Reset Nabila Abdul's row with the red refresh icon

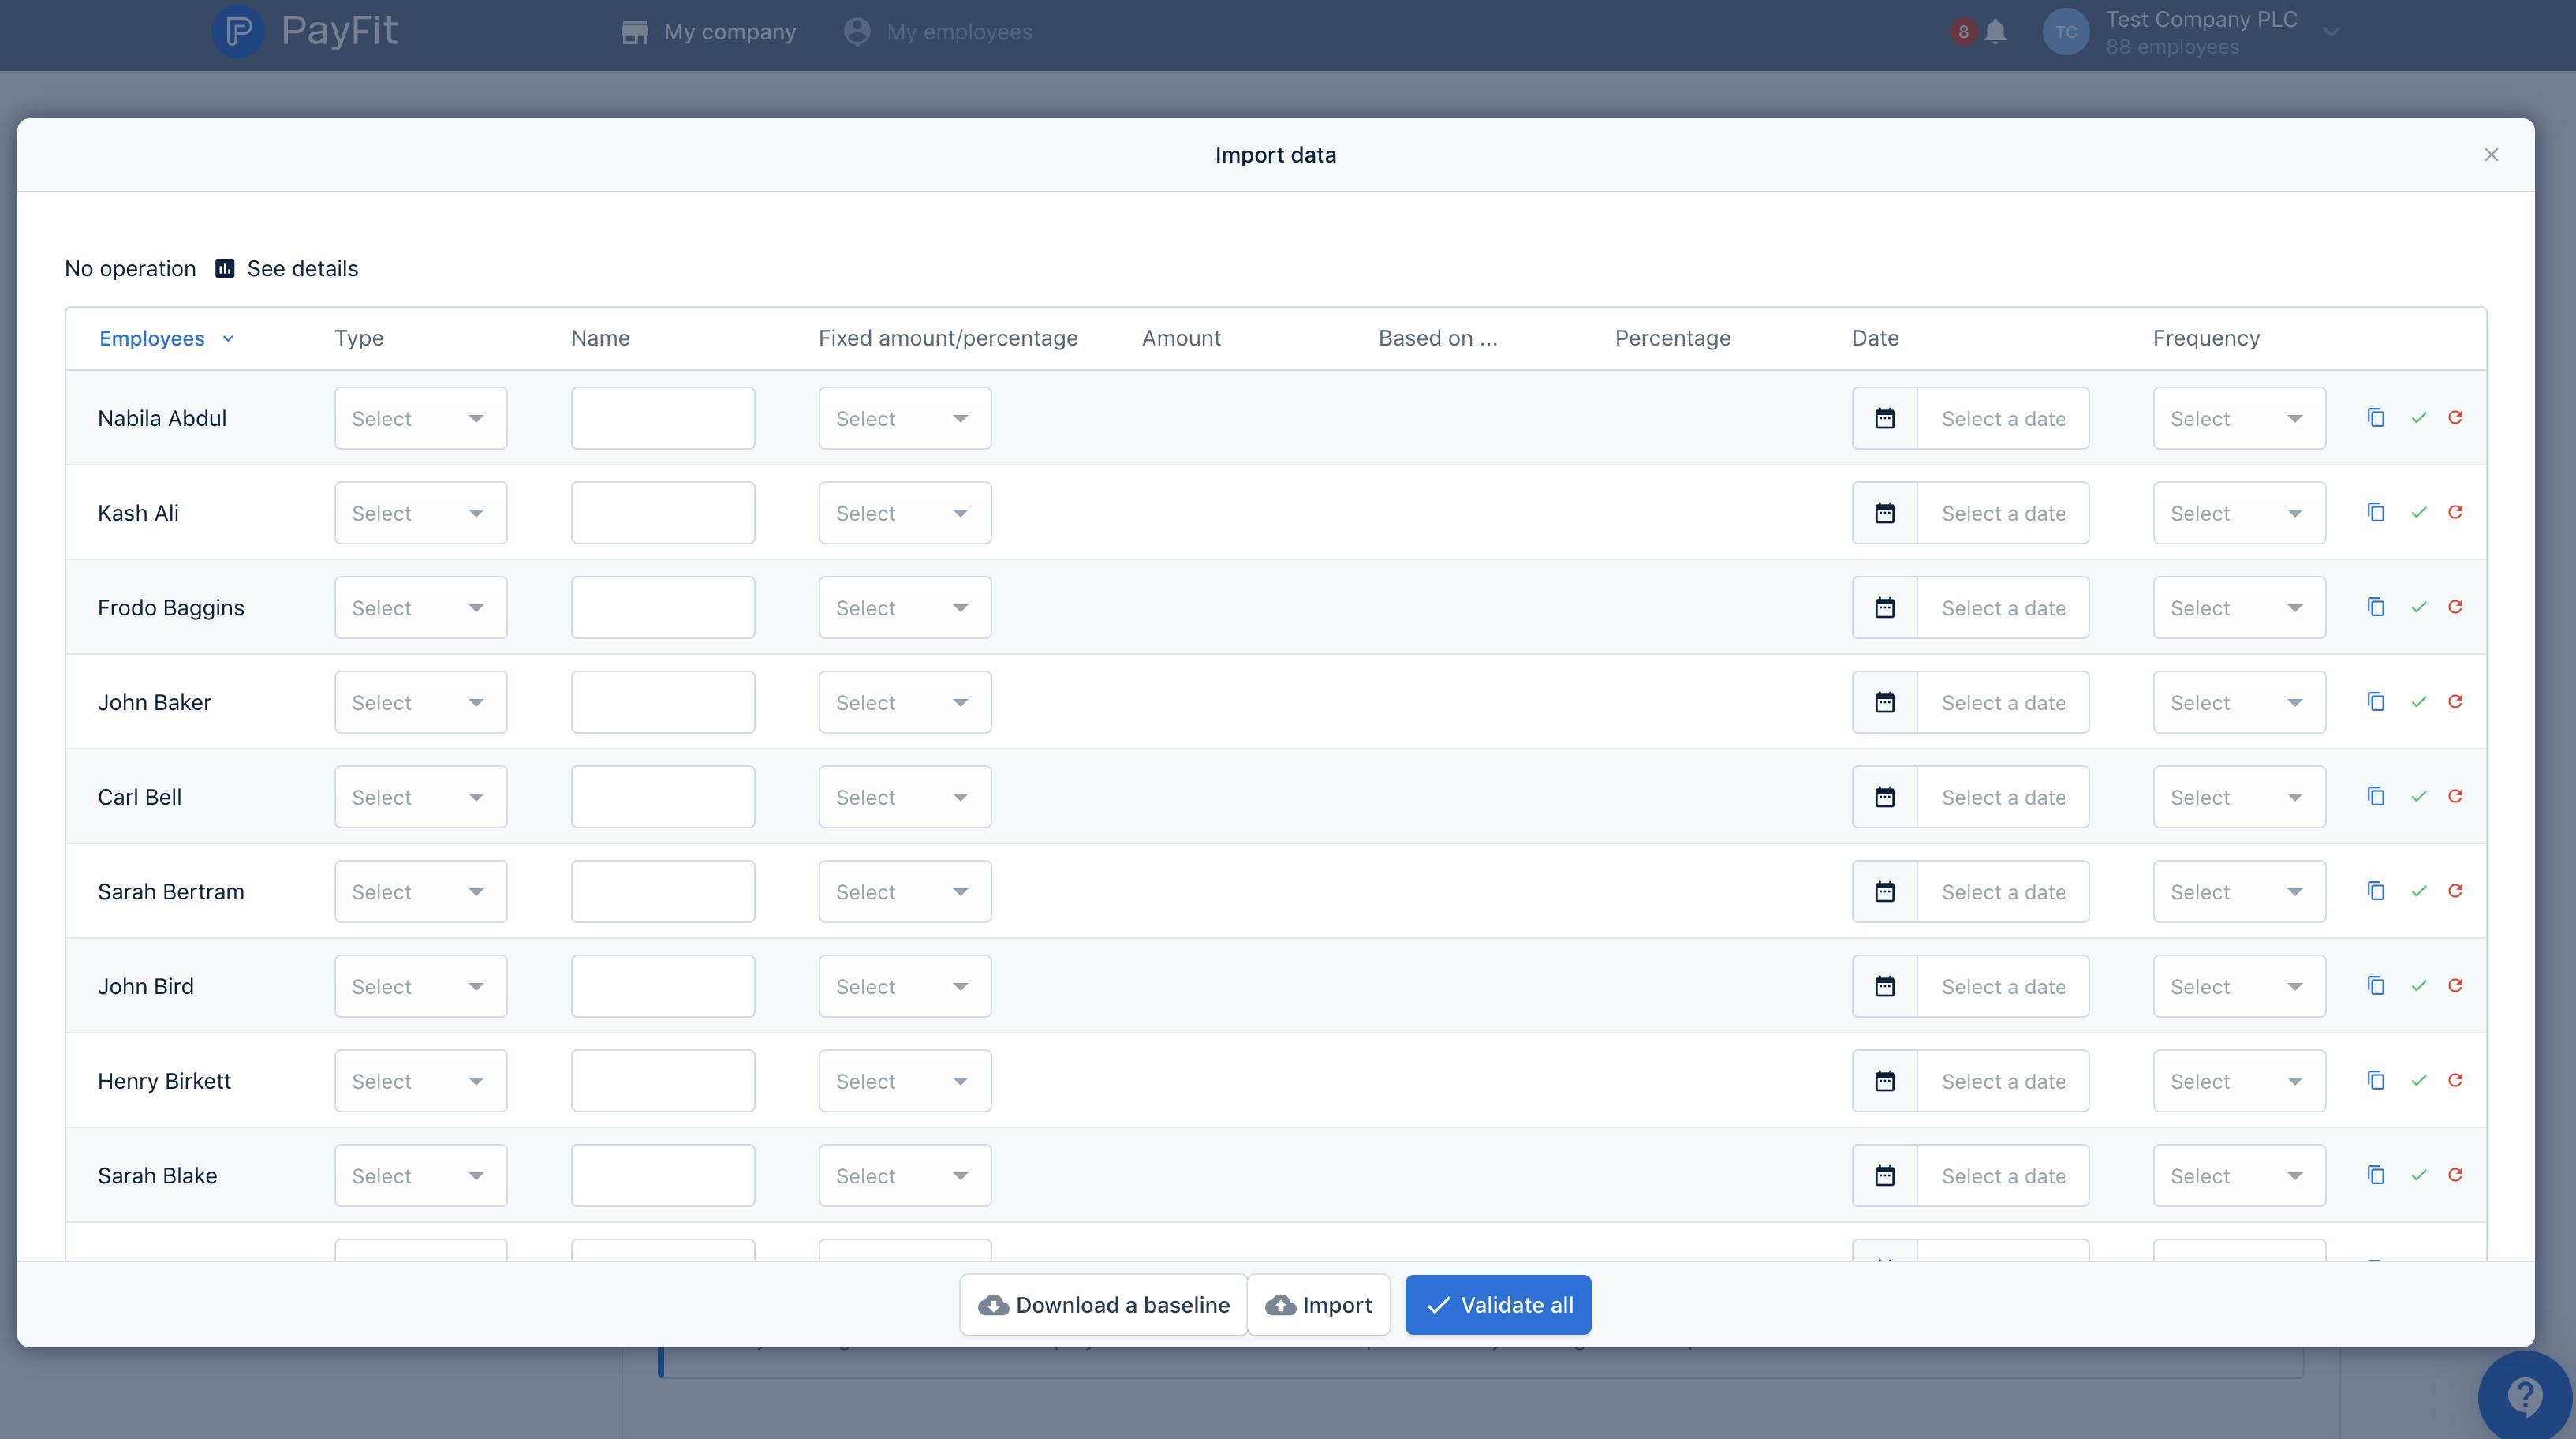[2455, 418]
